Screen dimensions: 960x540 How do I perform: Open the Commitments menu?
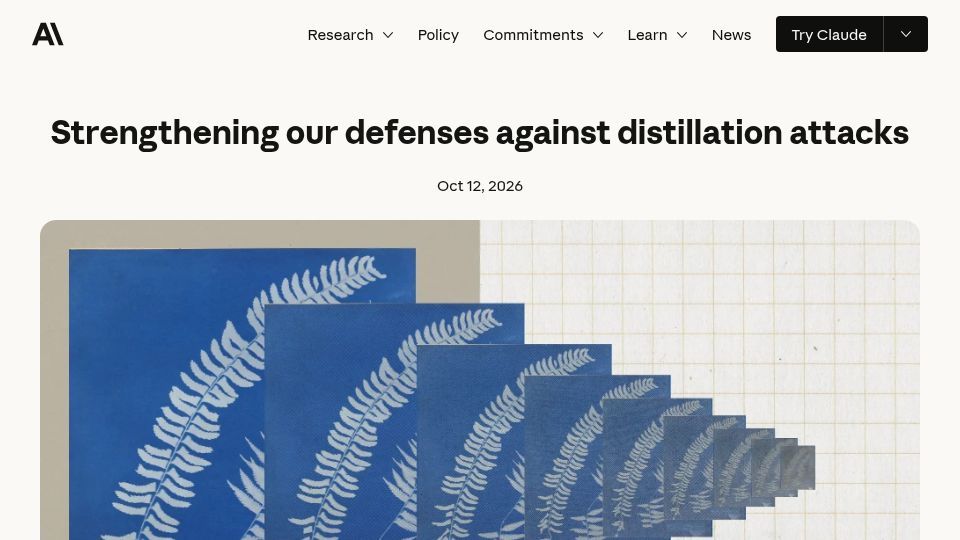[x=533, y=35]
